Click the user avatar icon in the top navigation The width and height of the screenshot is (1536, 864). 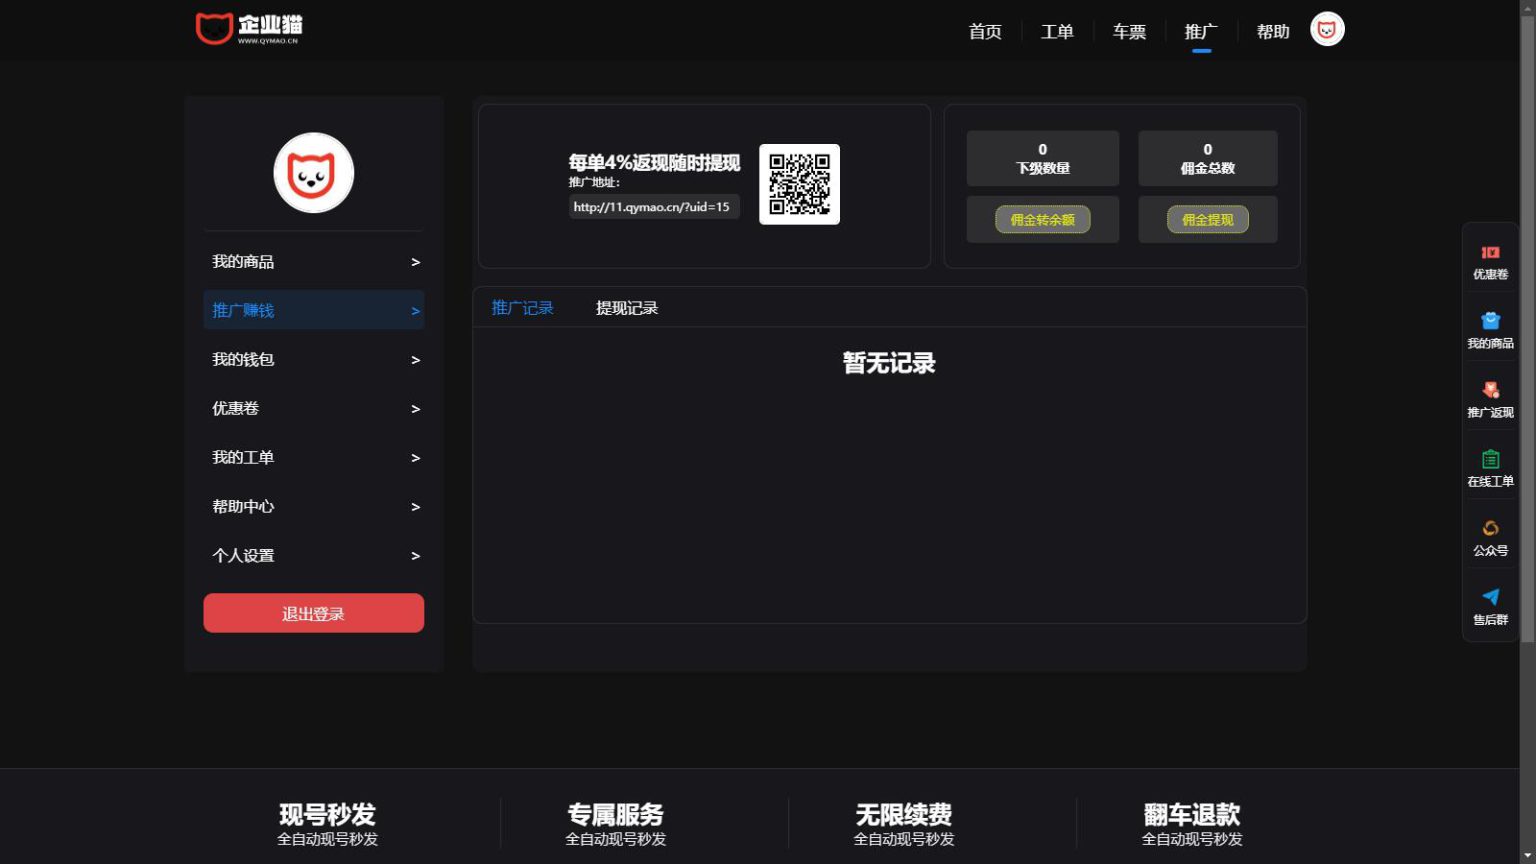coord(1327,30)
